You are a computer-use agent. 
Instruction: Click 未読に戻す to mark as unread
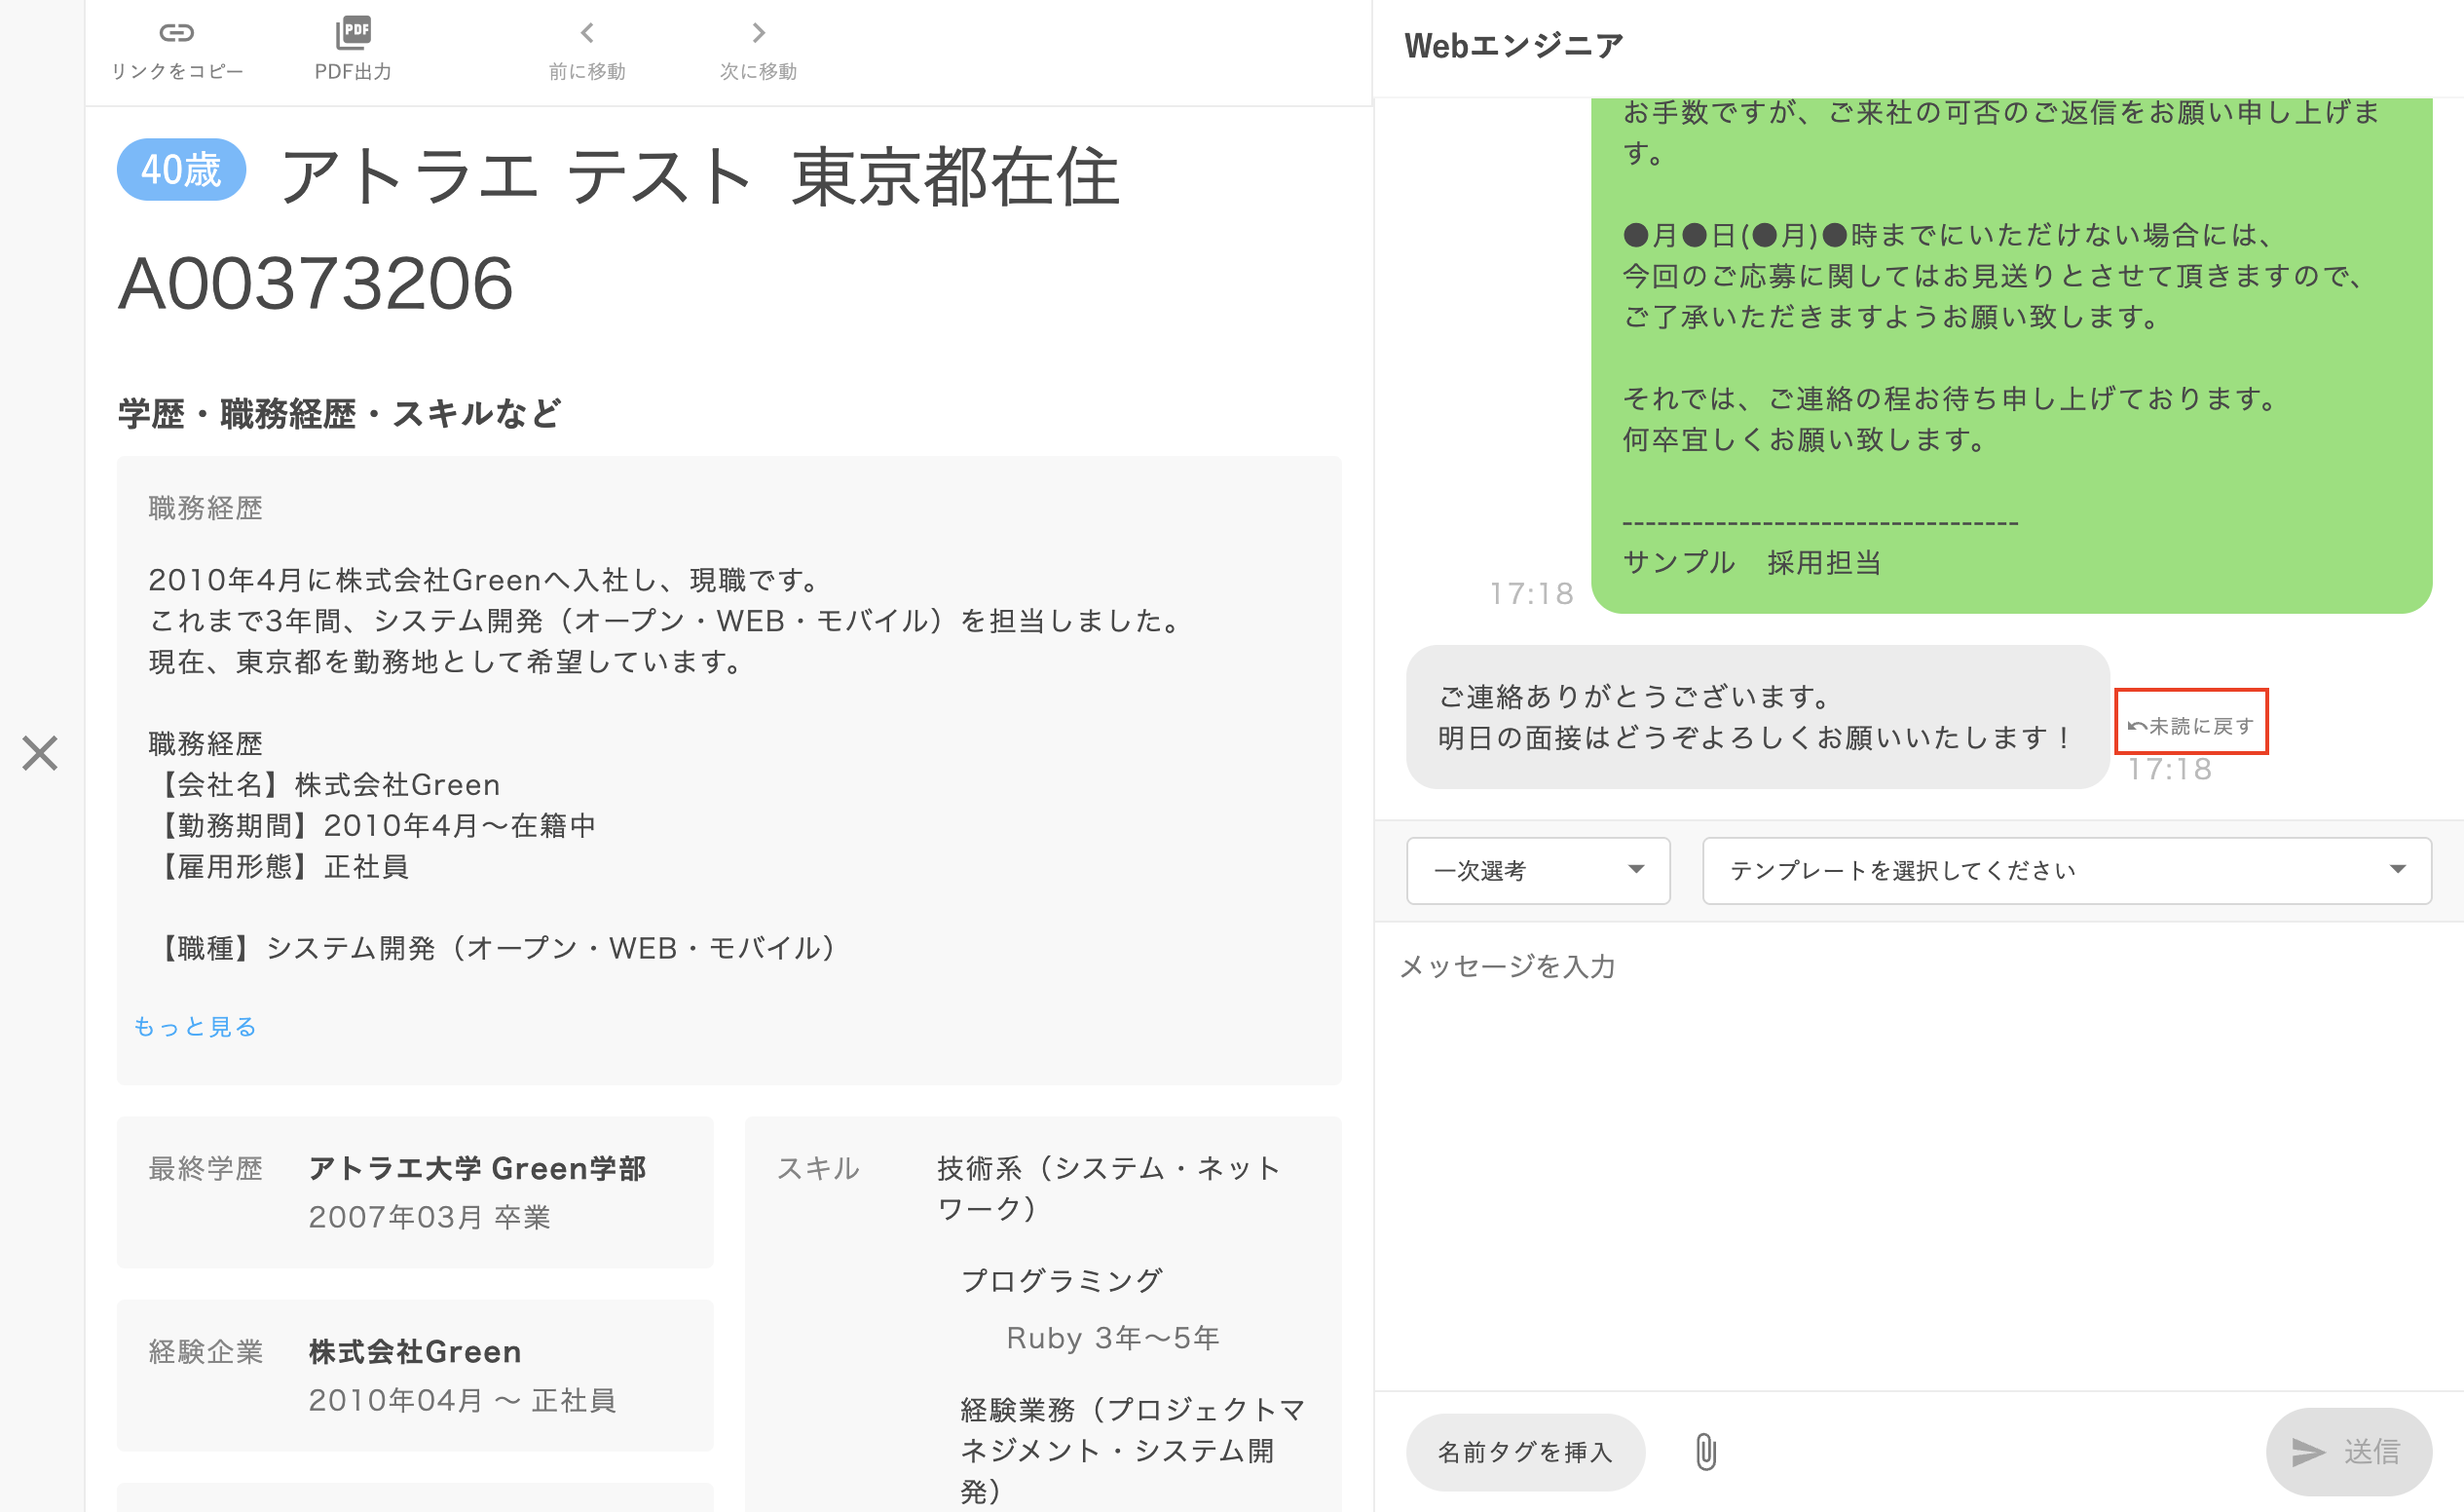point(2190,725)
